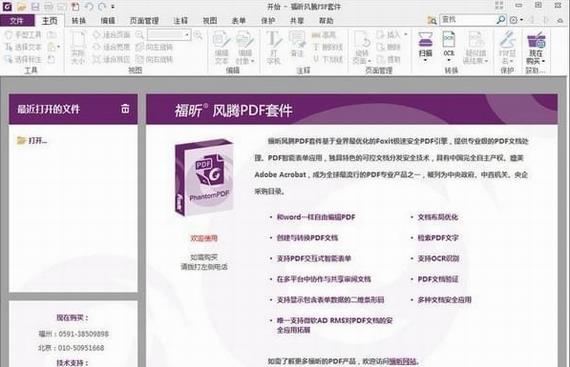
Task: Click the trash icon to clear recent files
Action: 125,109
